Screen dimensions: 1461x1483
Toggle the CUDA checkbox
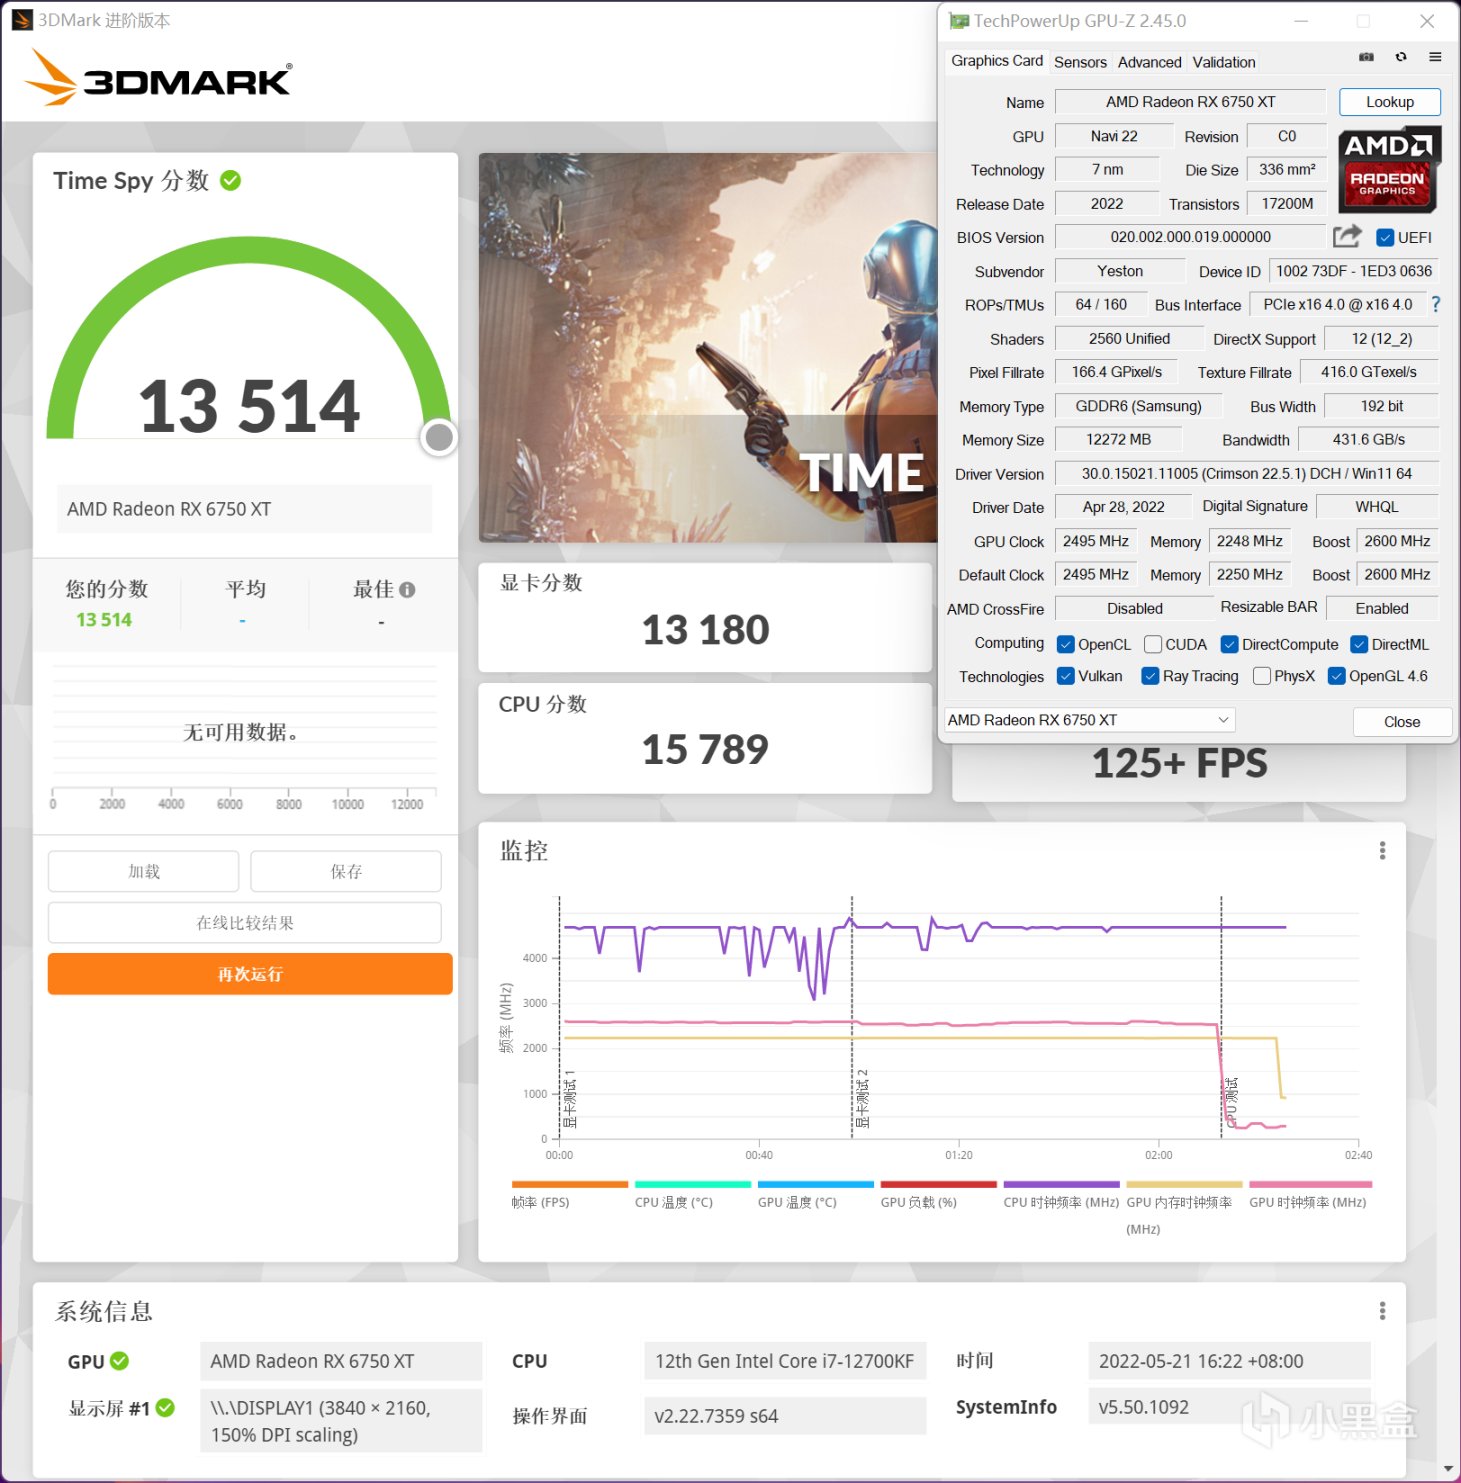[1153, 645]
